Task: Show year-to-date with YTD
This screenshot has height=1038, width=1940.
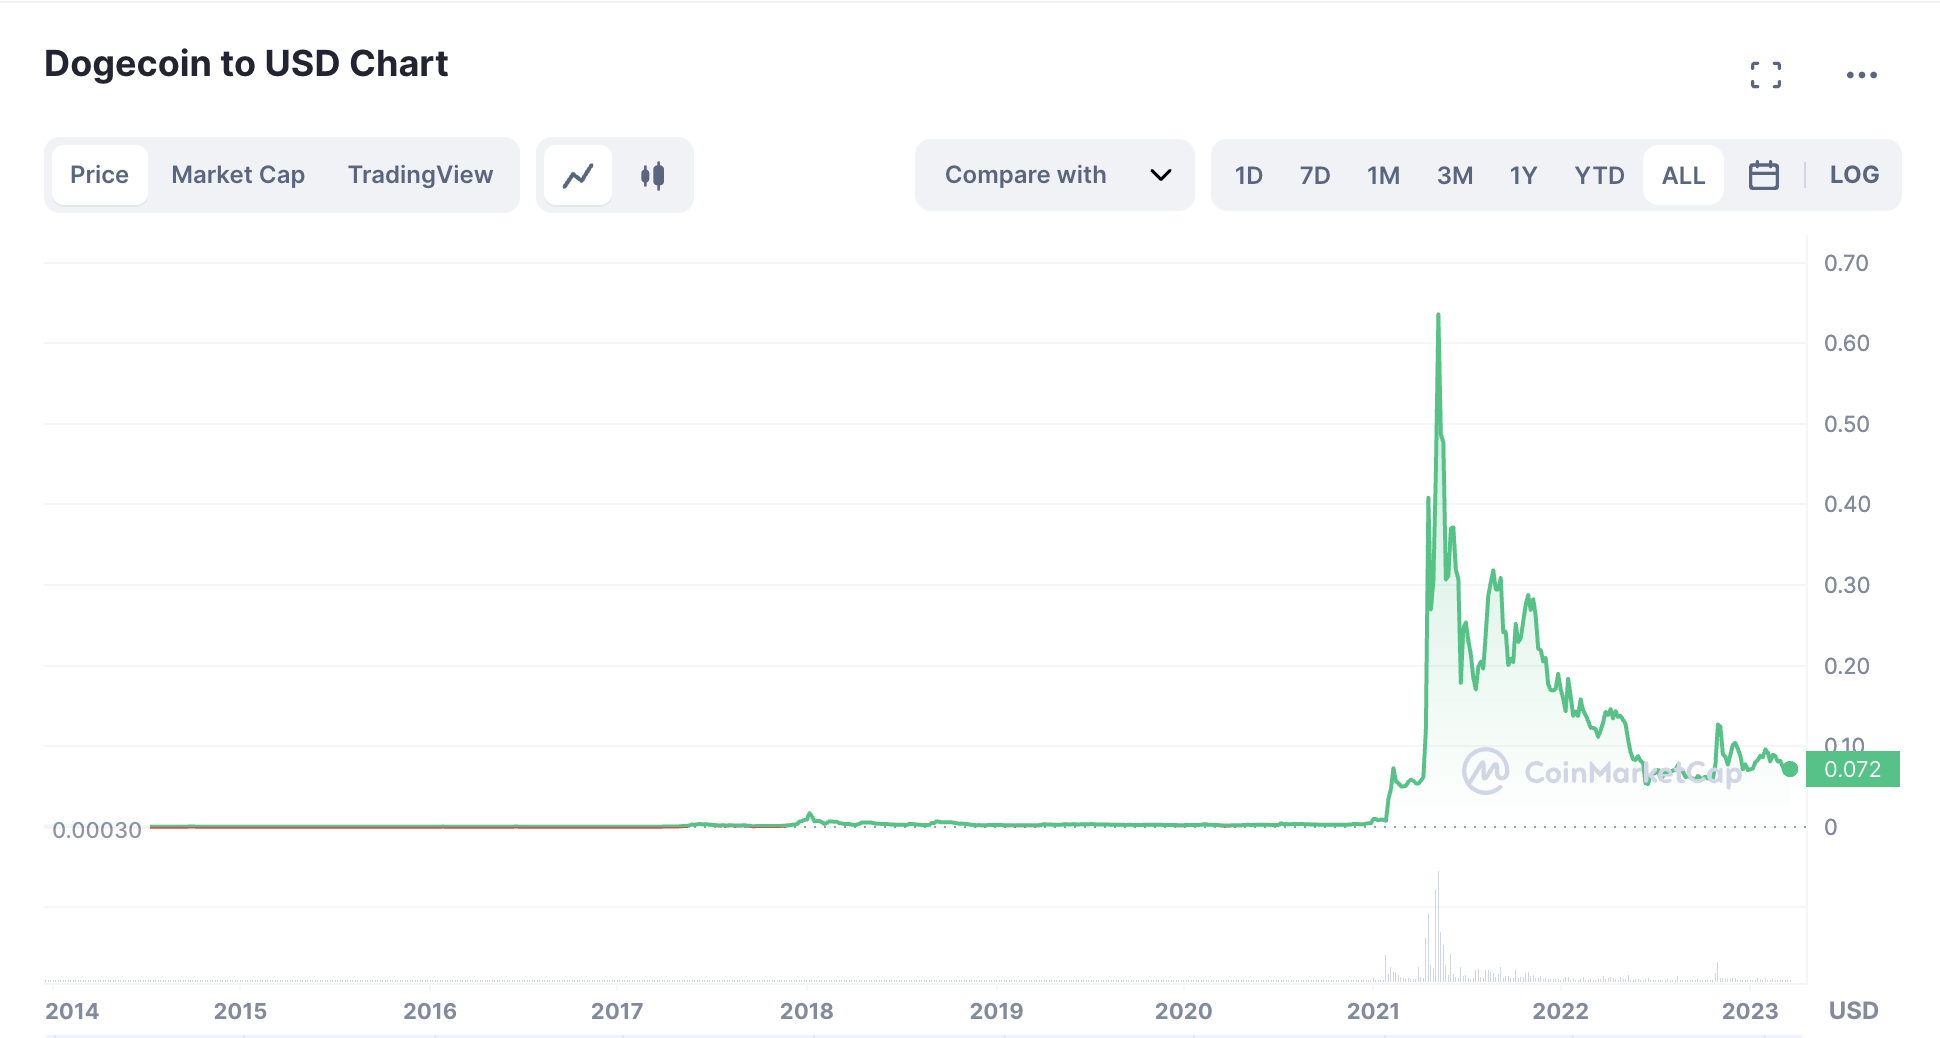Action: [1599, 176]
